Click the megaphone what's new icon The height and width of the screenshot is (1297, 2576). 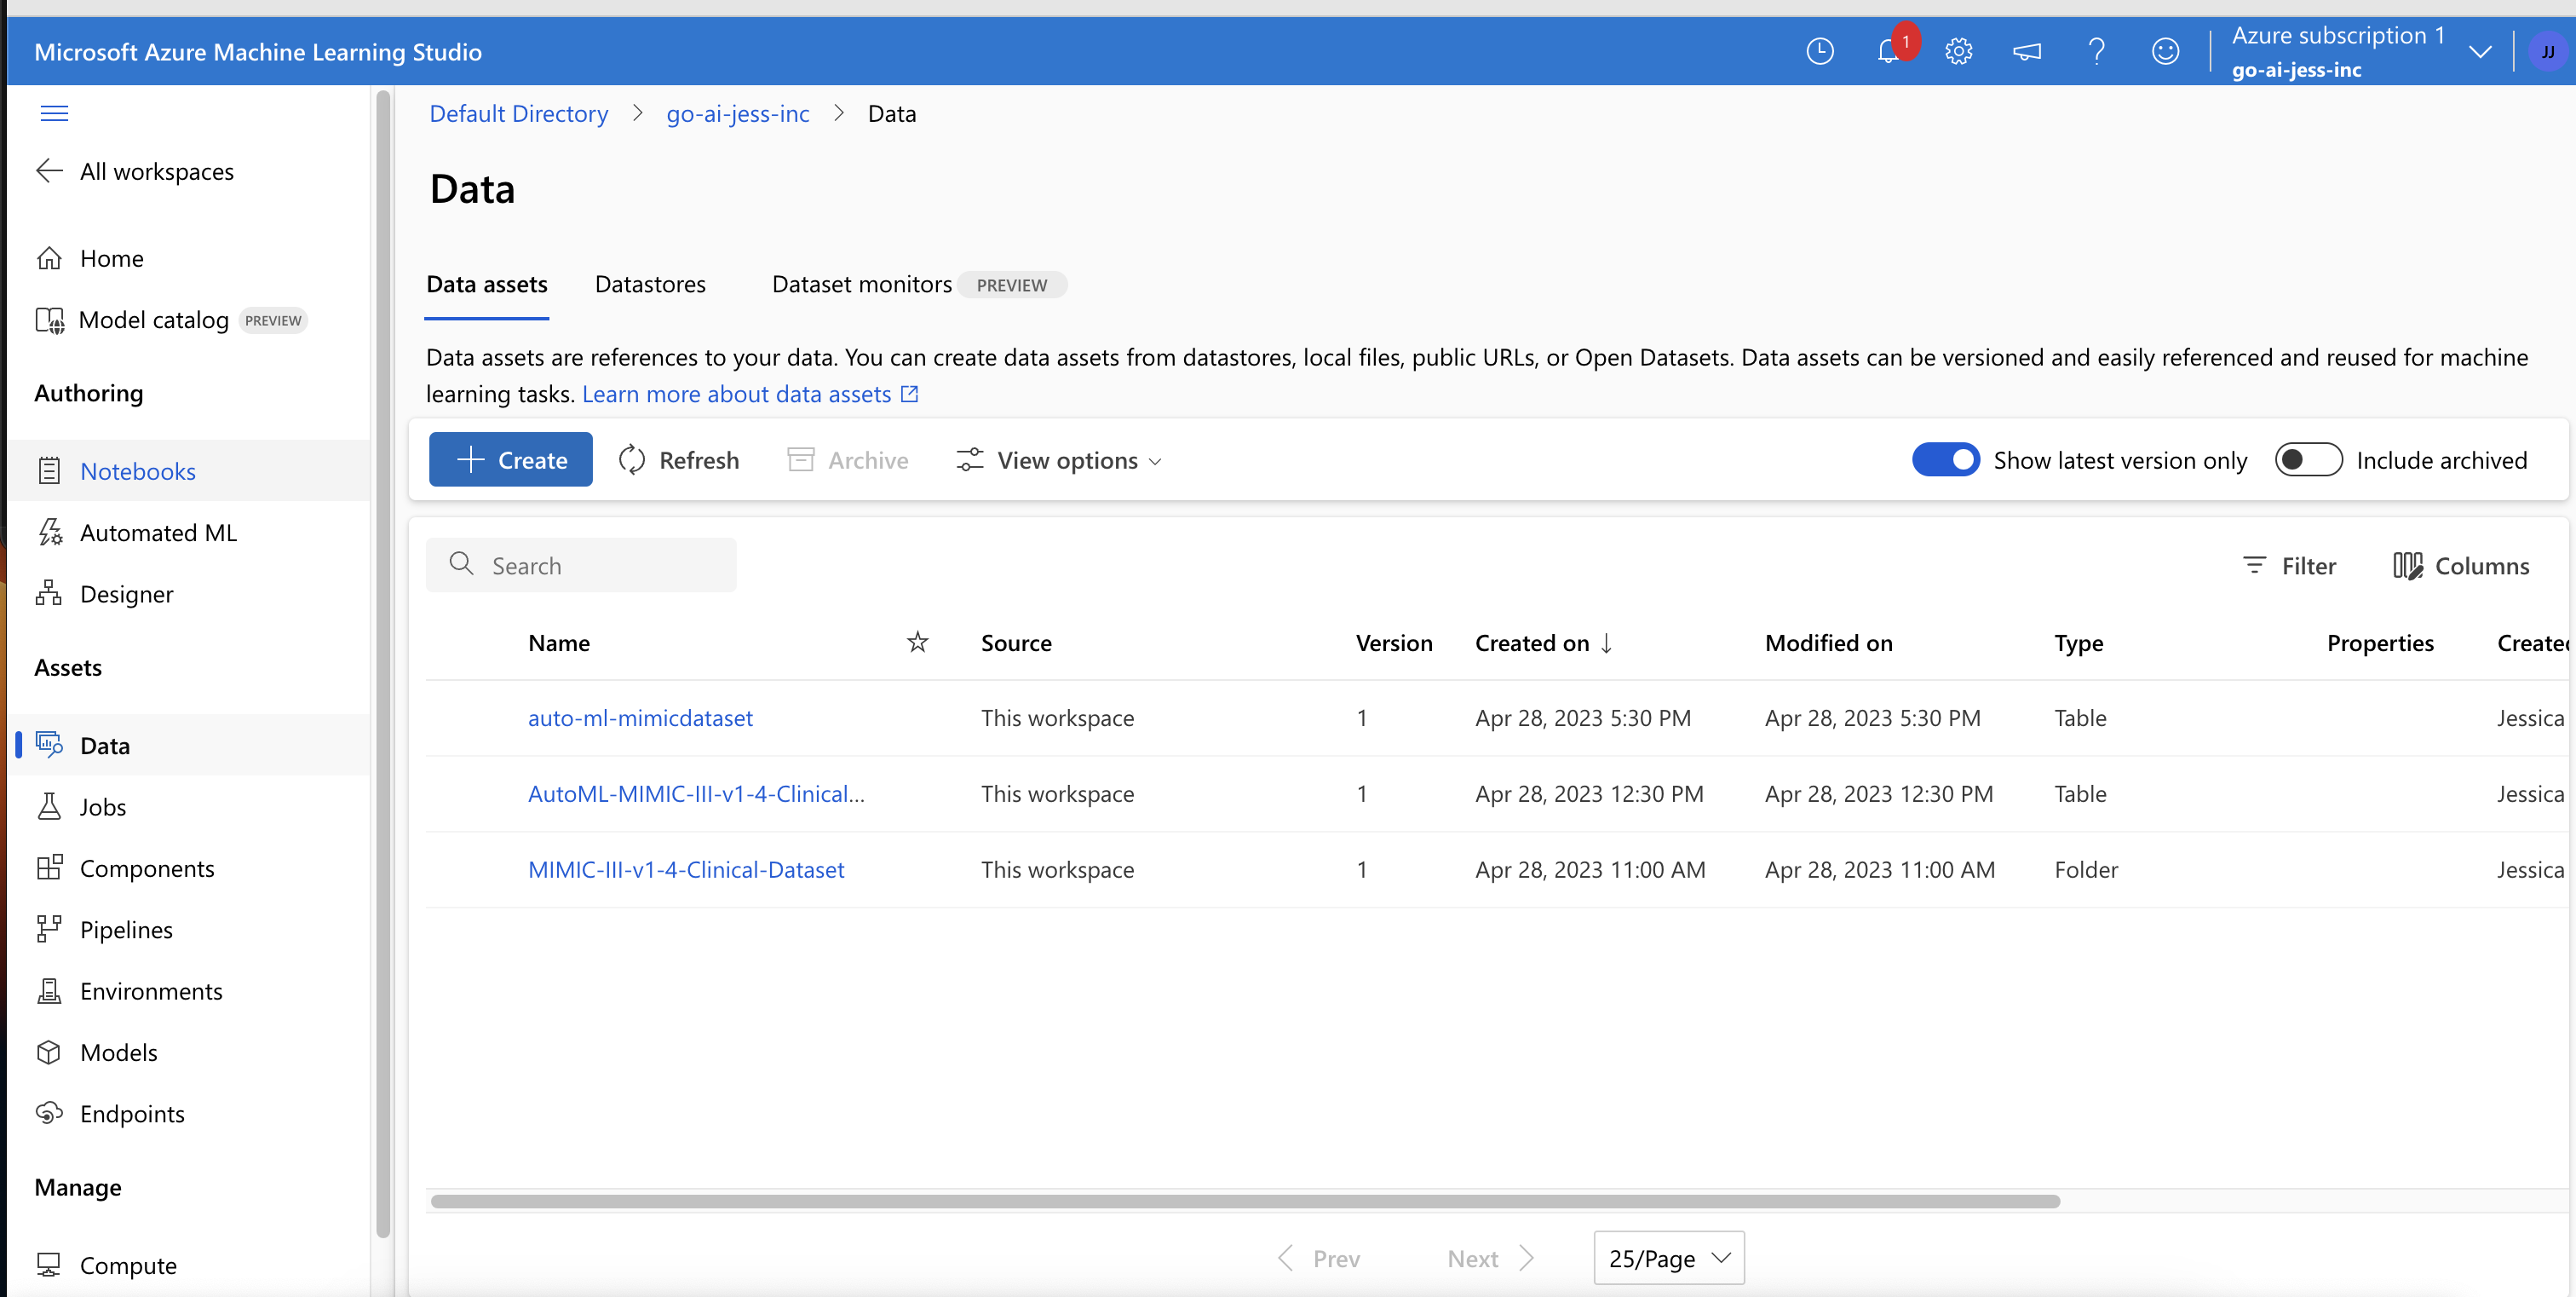(2027, 52)
